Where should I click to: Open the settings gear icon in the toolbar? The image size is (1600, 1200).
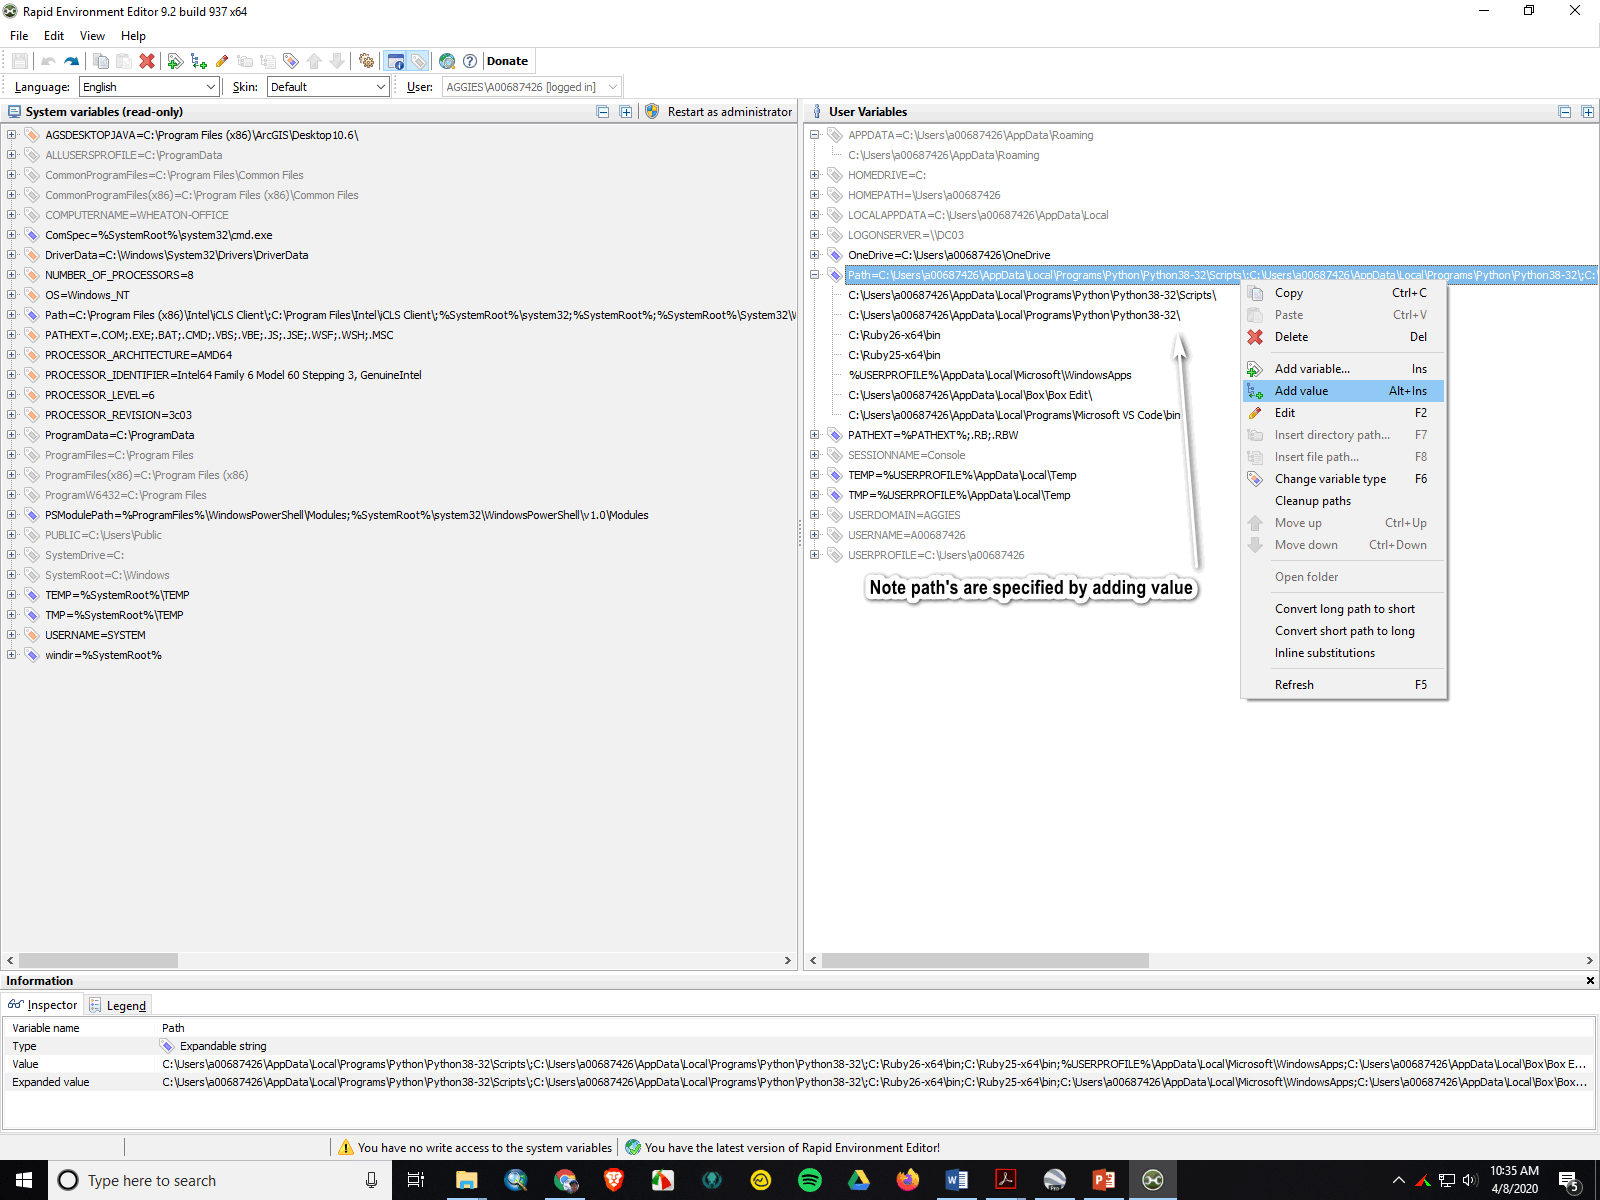point(366,61)
